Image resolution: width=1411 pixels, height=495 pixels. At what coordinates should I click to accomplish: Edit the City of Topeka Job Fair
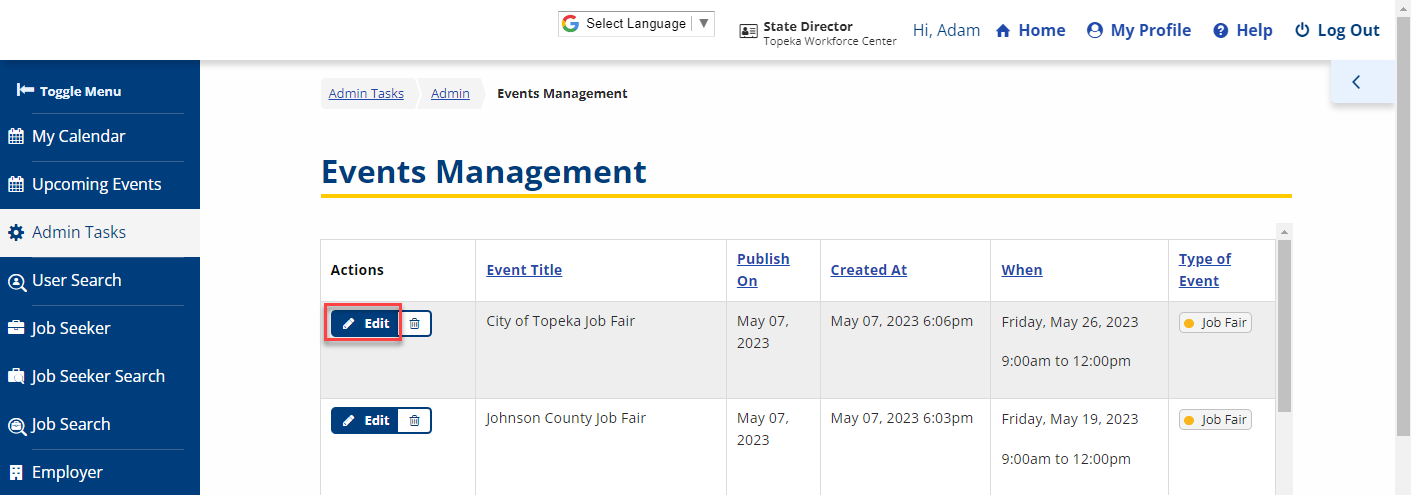pos(365,324)
